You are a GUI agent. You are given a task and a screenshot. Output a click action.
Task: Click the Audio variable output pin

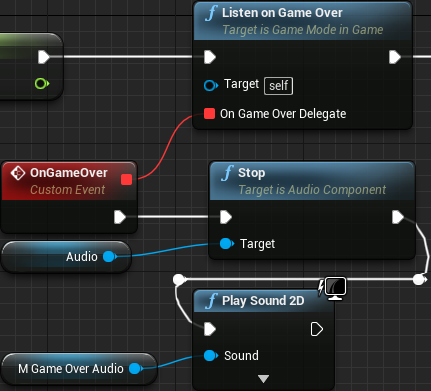[109, 257]
